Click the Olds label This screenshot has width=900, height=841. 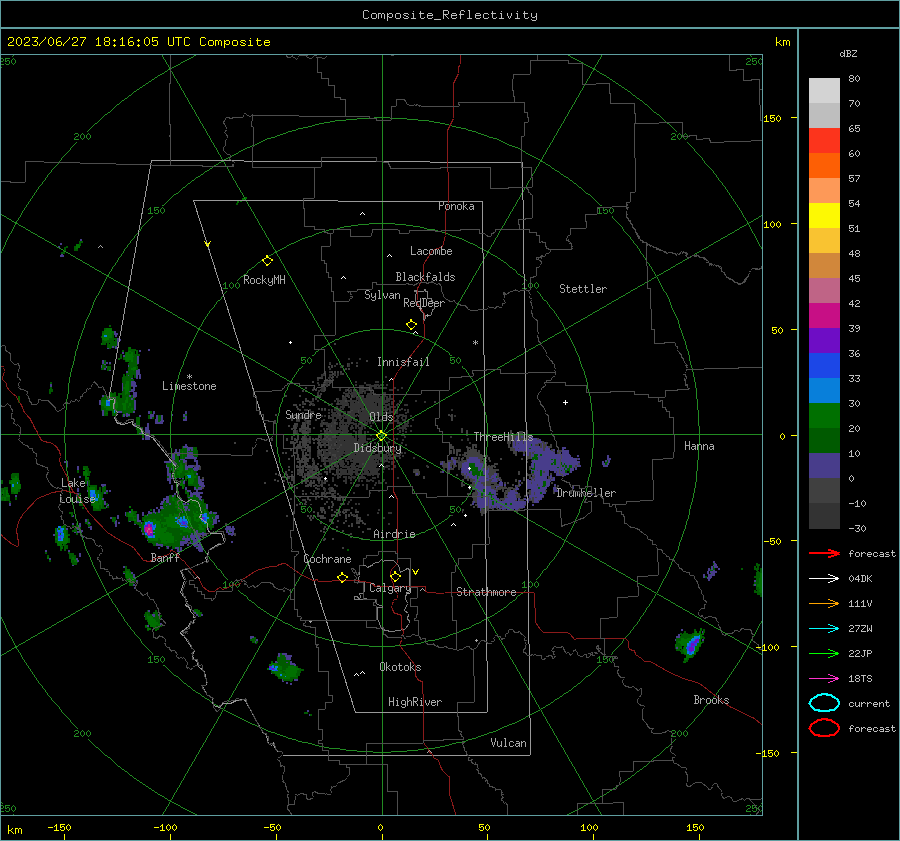coord(381,417)
